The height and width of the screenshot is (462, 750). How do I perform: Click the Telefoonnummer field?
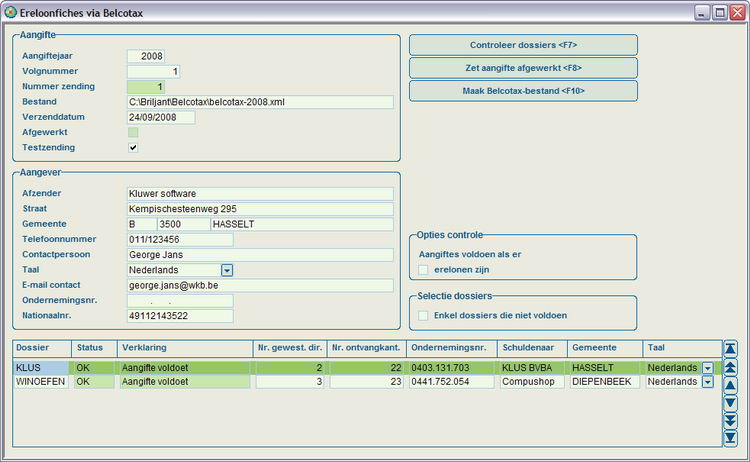pos(180,240)
